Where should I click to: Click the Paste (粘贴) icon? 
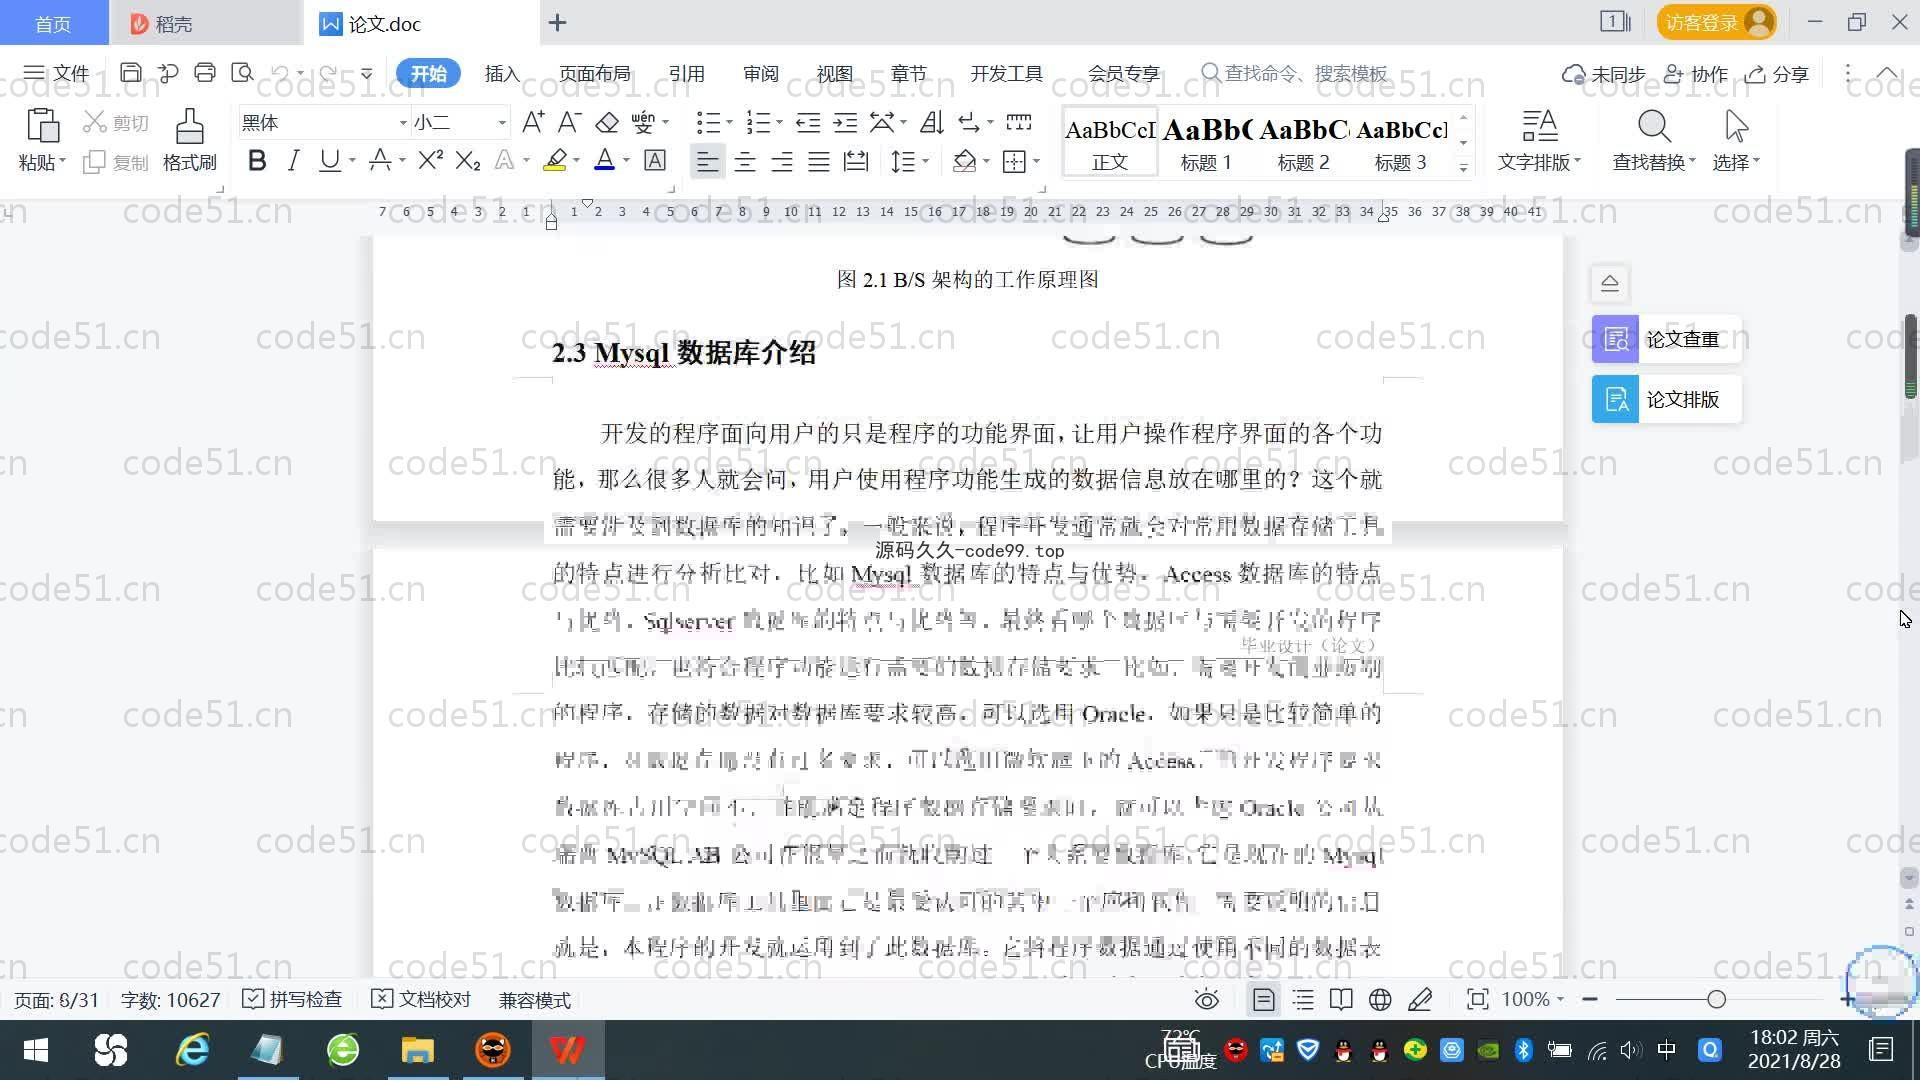(42, 126)
